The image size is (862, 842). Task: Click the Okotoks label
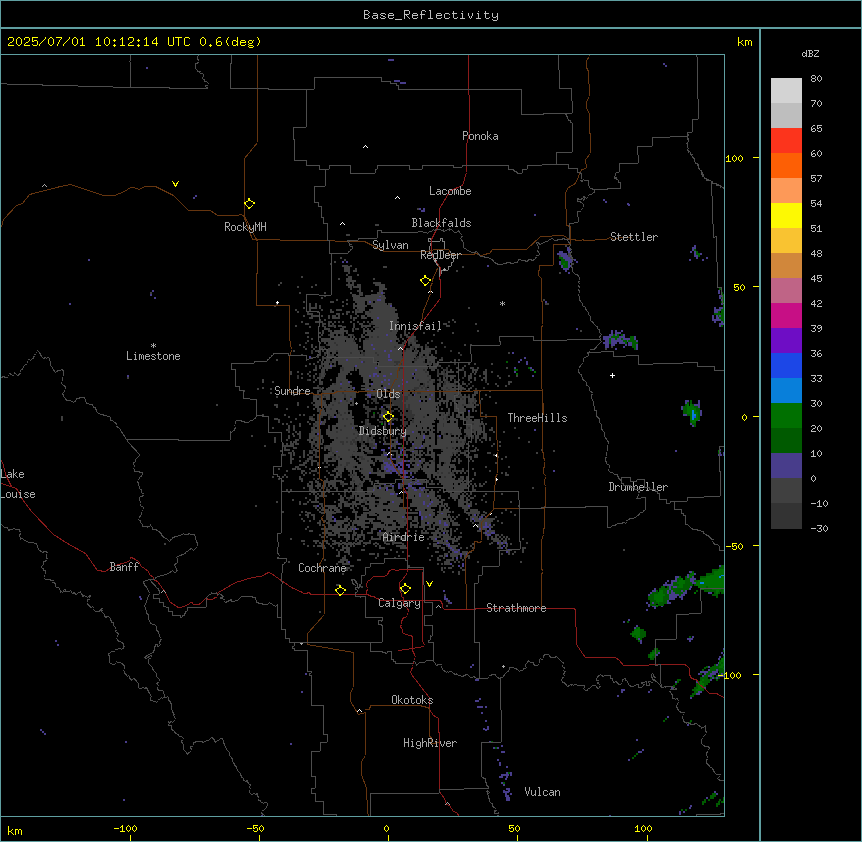coord(412,700)
